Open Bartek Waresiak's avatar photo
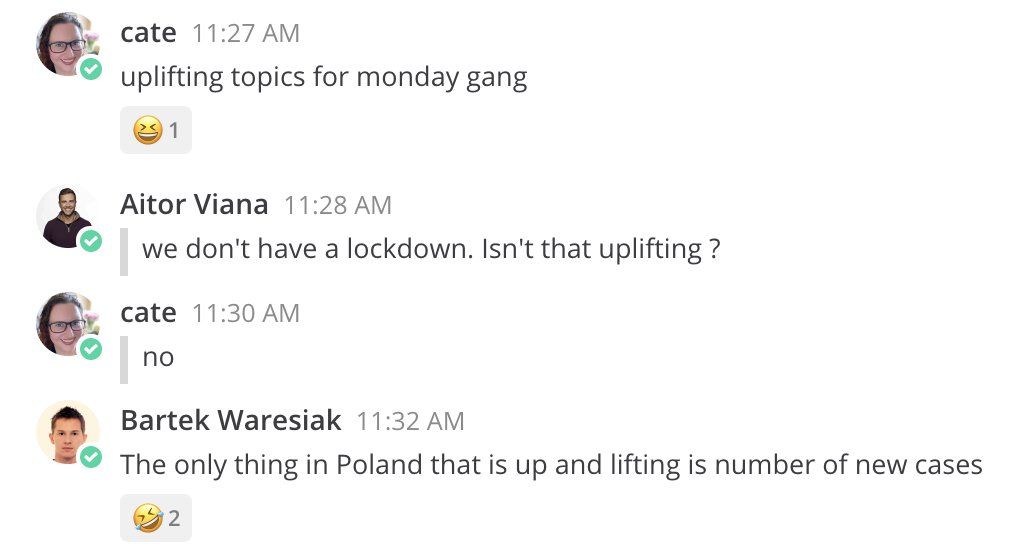The image size is (1013, 551). click(x=65, y=431)
